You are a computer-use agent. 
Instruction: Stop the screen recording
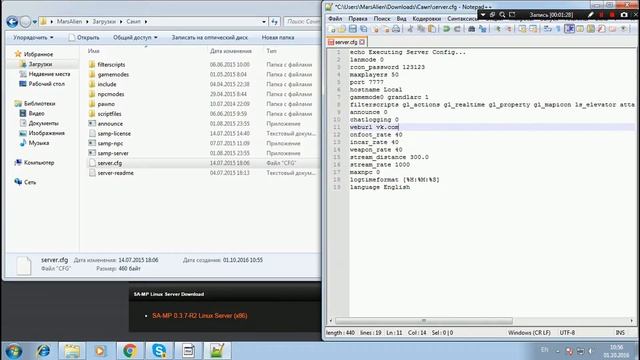click(612, 15)
